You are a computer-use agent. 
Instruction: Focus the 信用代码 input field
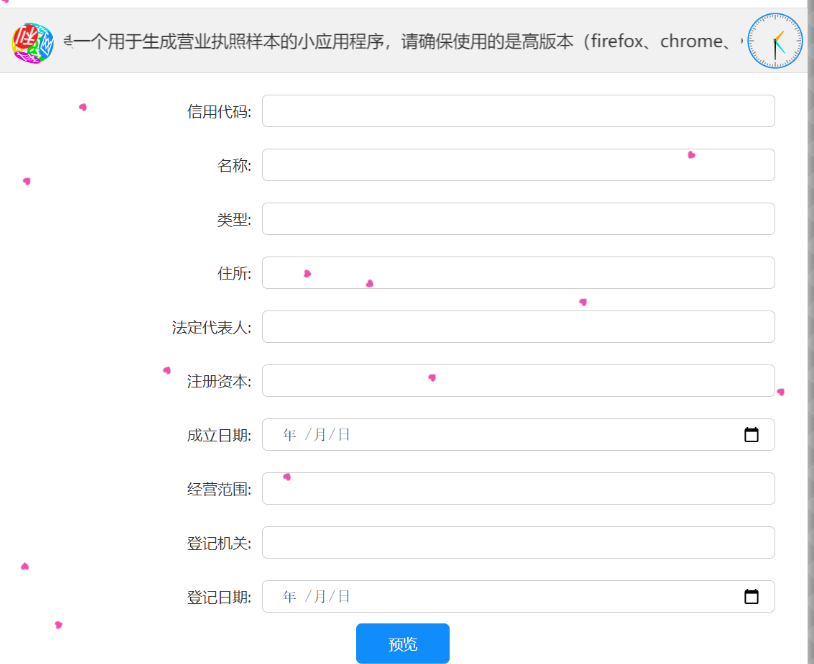coord(518,111)
